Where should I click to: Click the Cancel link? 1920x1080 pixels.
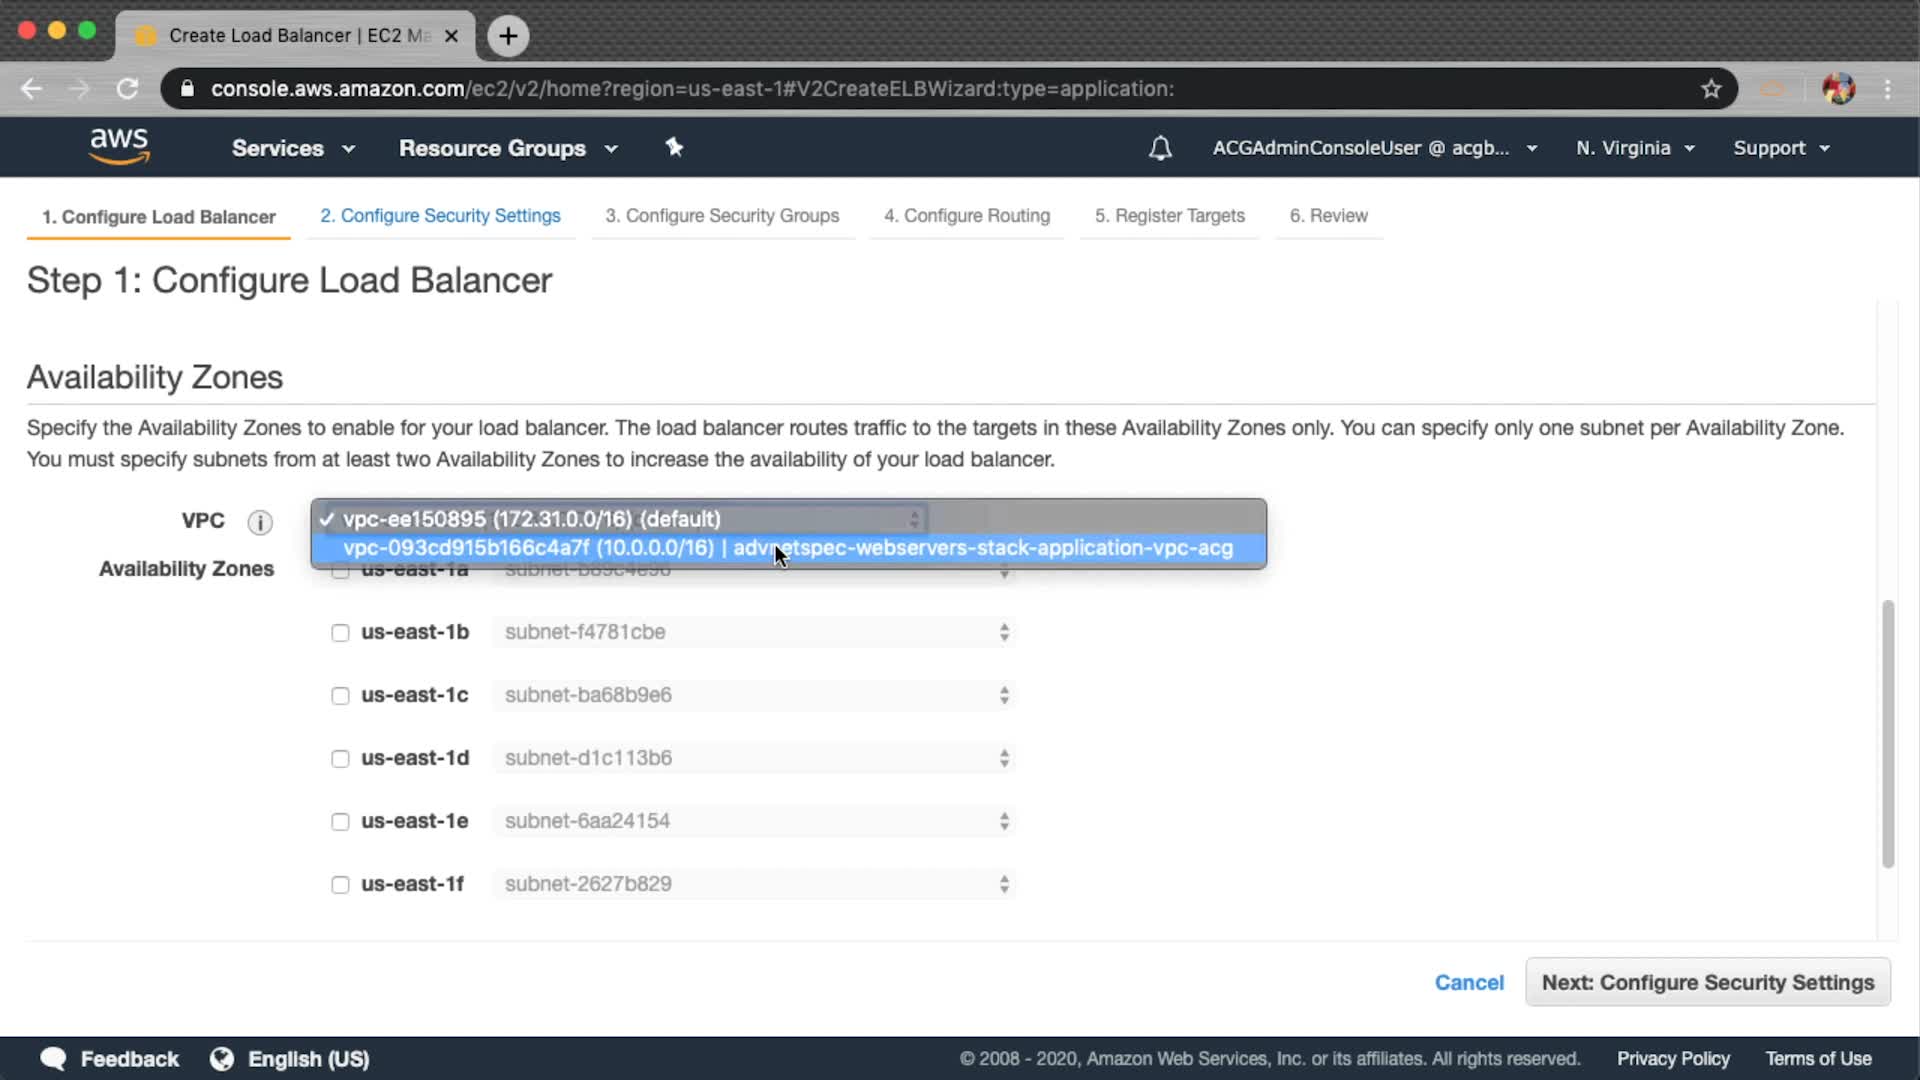coord(1468,983)
